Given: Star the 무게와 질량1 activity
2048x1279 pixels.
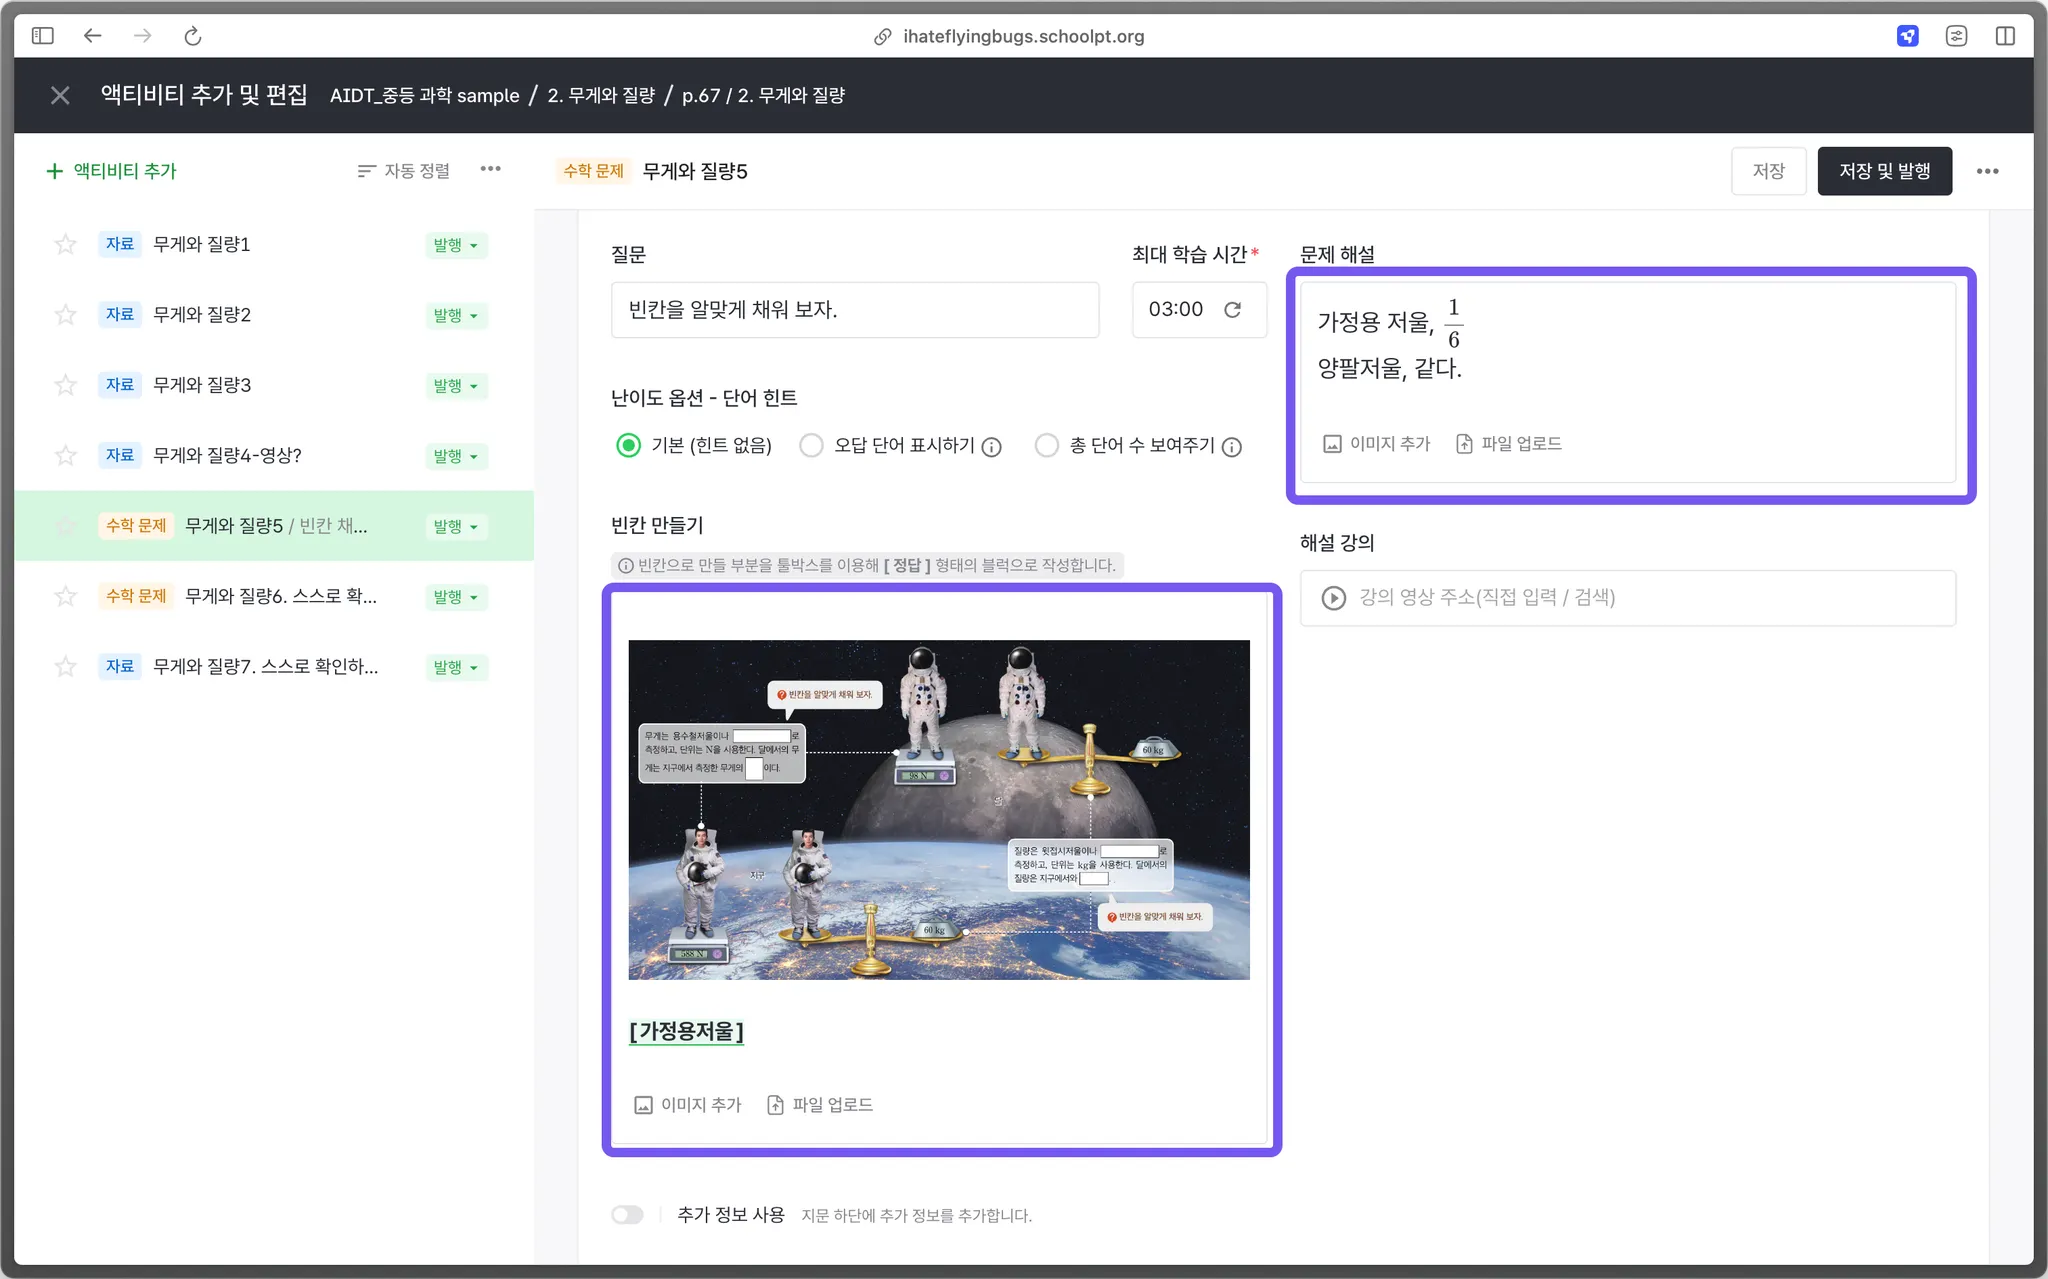Looking at the screenshot, I should click(x=66, y=244).
